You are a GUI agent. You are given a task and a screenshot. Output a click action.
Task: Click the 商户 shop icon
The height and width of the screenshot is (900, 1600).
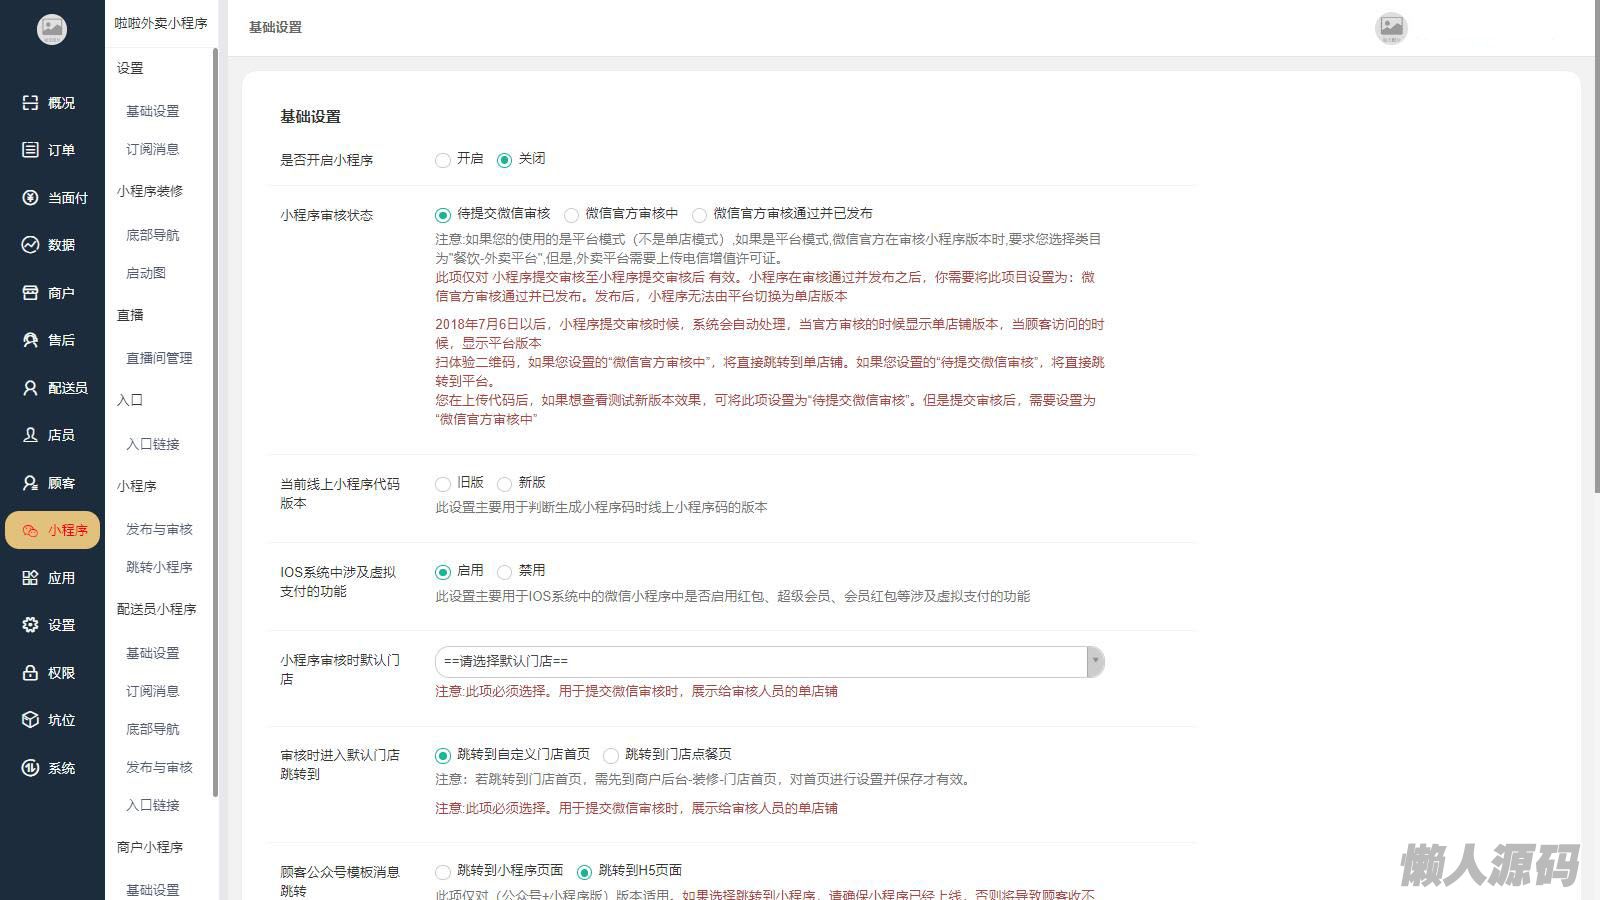[30, 293]
